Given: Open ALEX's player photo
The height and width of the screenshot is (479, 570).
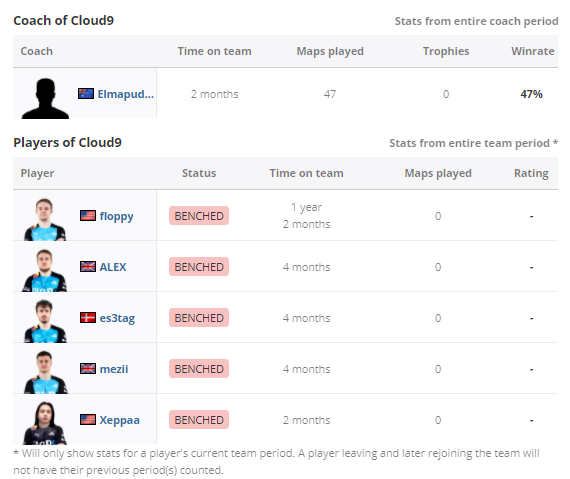Looking at the screenshot, I should click(45, 270).
